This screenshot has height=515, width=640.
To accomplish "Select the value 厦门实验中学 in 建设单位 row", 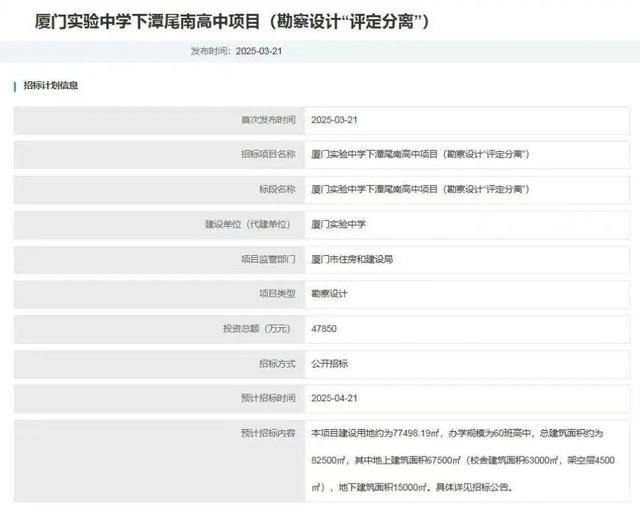I will (338, 224).
